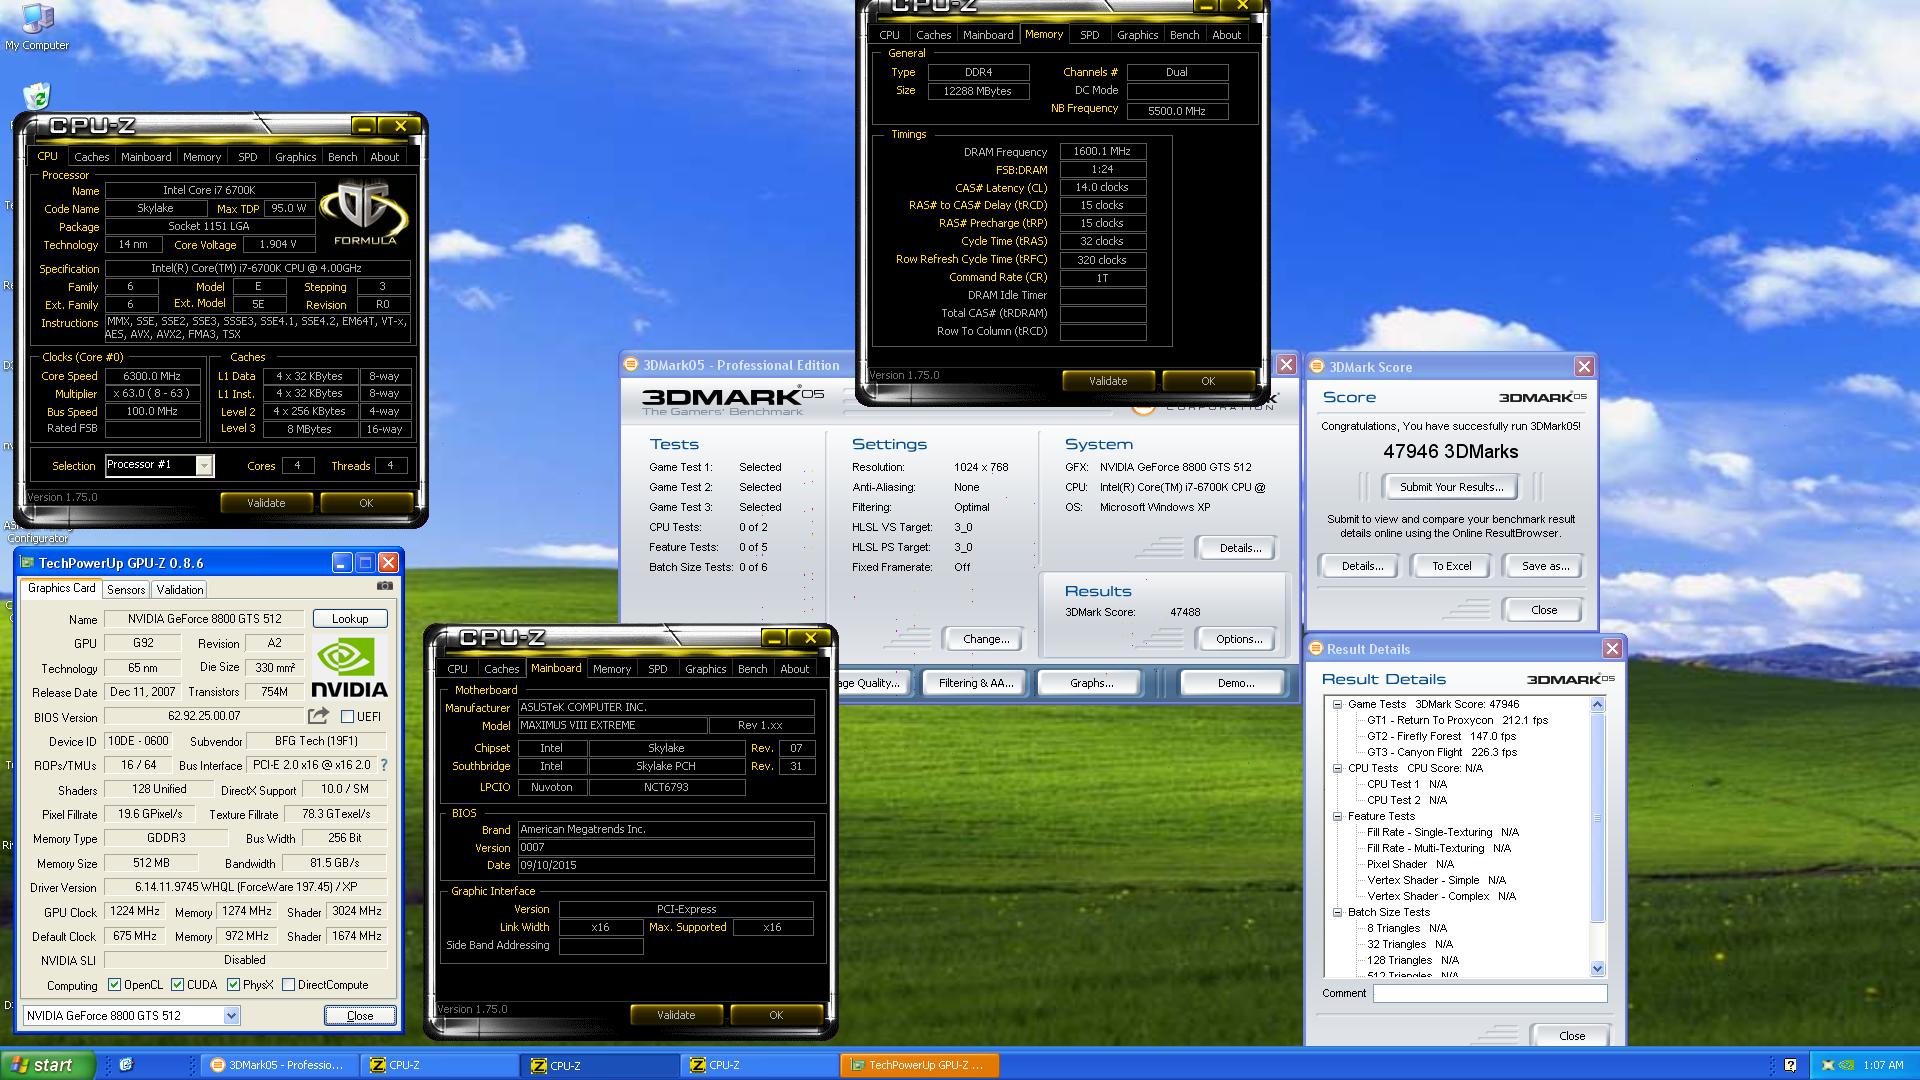The image size is (1920, 1080).
Task: Switch to SPD tab in CPU-Z Memory window
Action: pyautogui.click(x=1089, y=35)
